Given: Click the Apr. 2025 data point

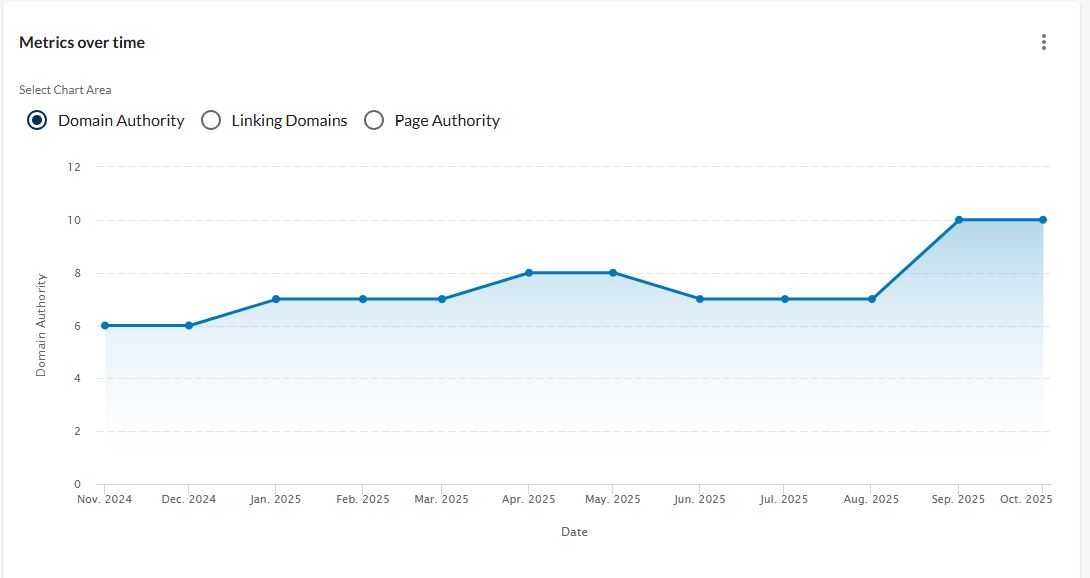Looking at the screenshot, I should [528, 272].
